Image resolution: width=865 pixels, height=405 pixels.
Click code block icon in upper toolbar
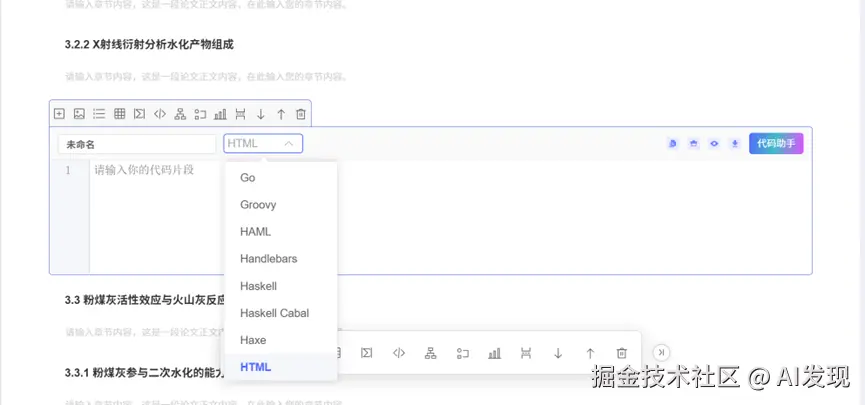click(x=160, y=114)
